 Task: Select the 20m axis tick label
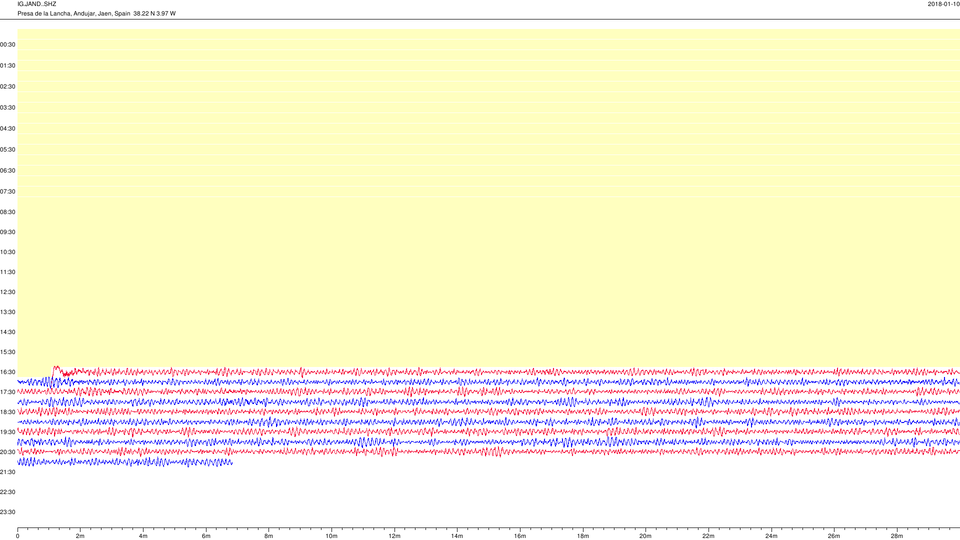click(645, 536)
